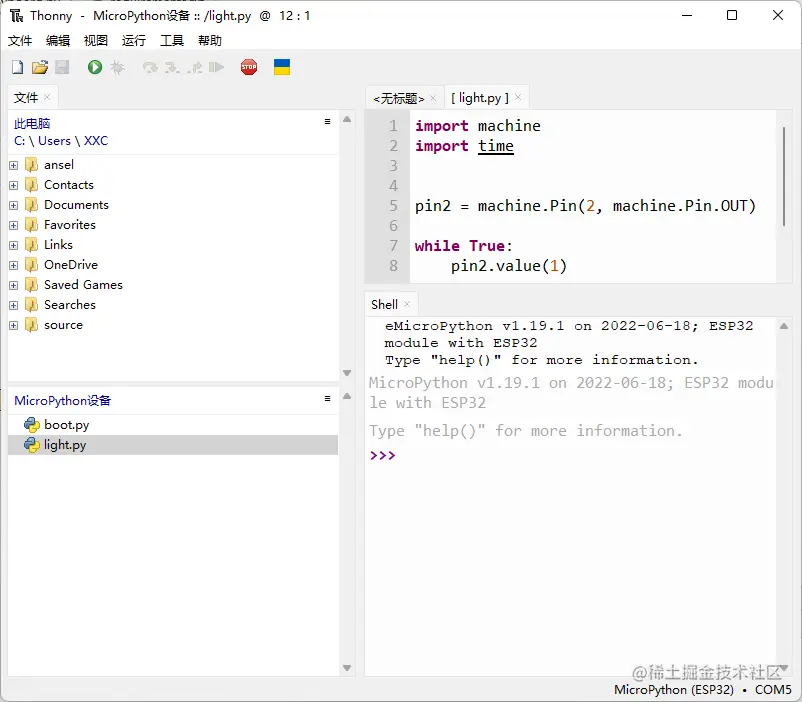Close the light.py editor tab

(x=518, y=97)
